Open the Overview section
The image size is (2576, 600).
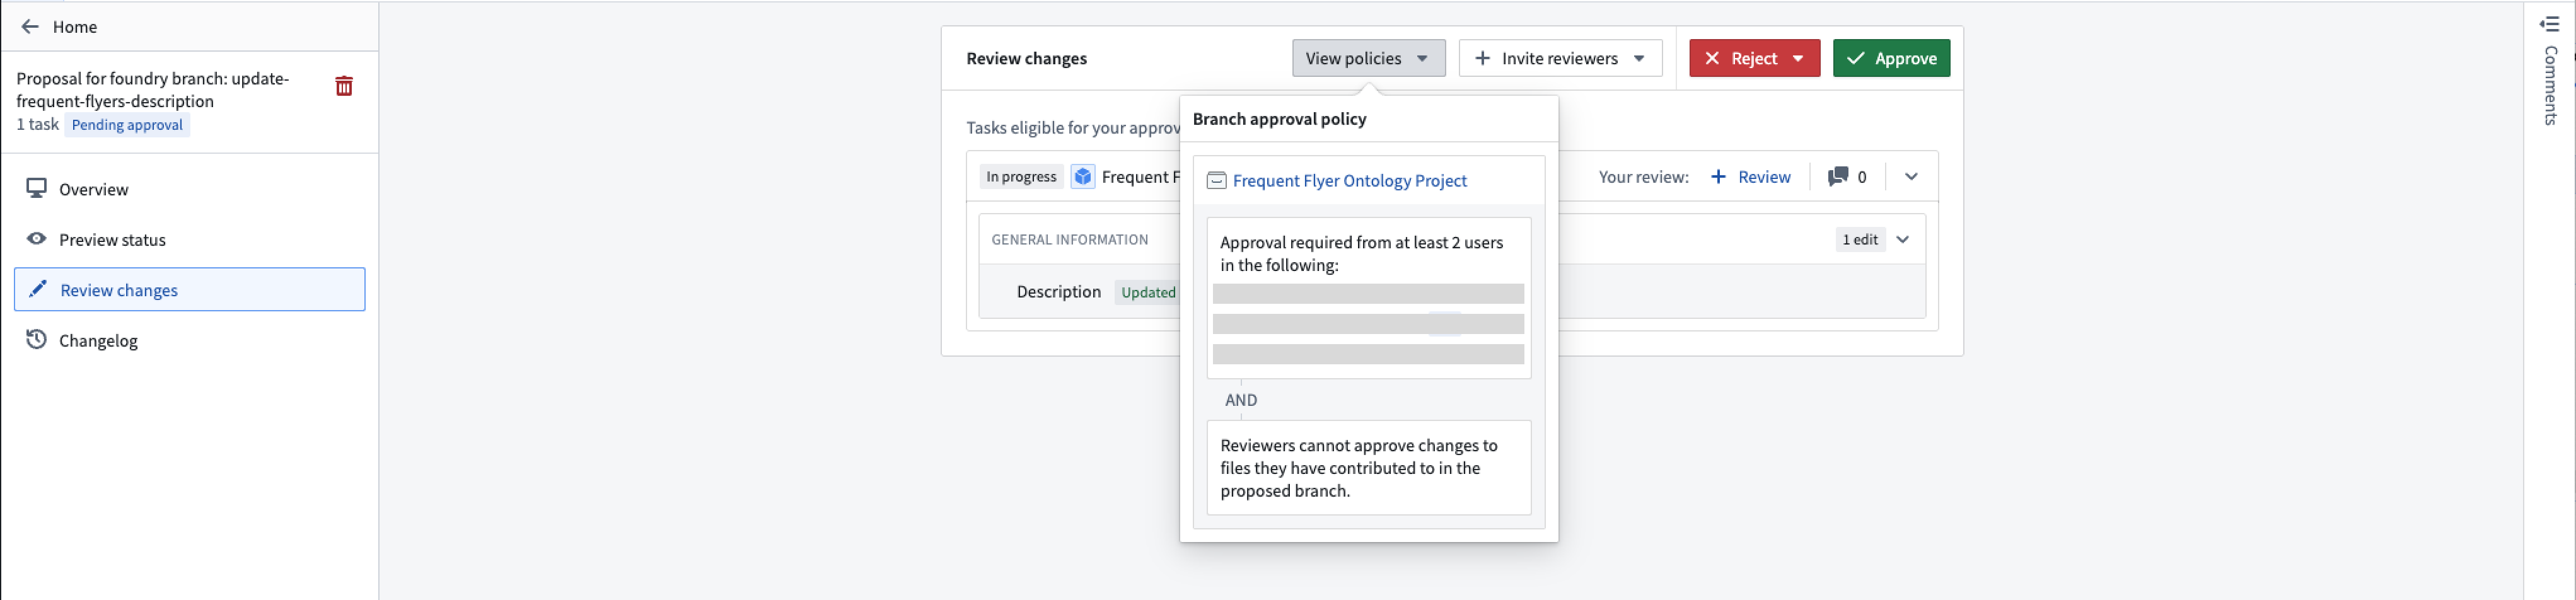(94, 188)
